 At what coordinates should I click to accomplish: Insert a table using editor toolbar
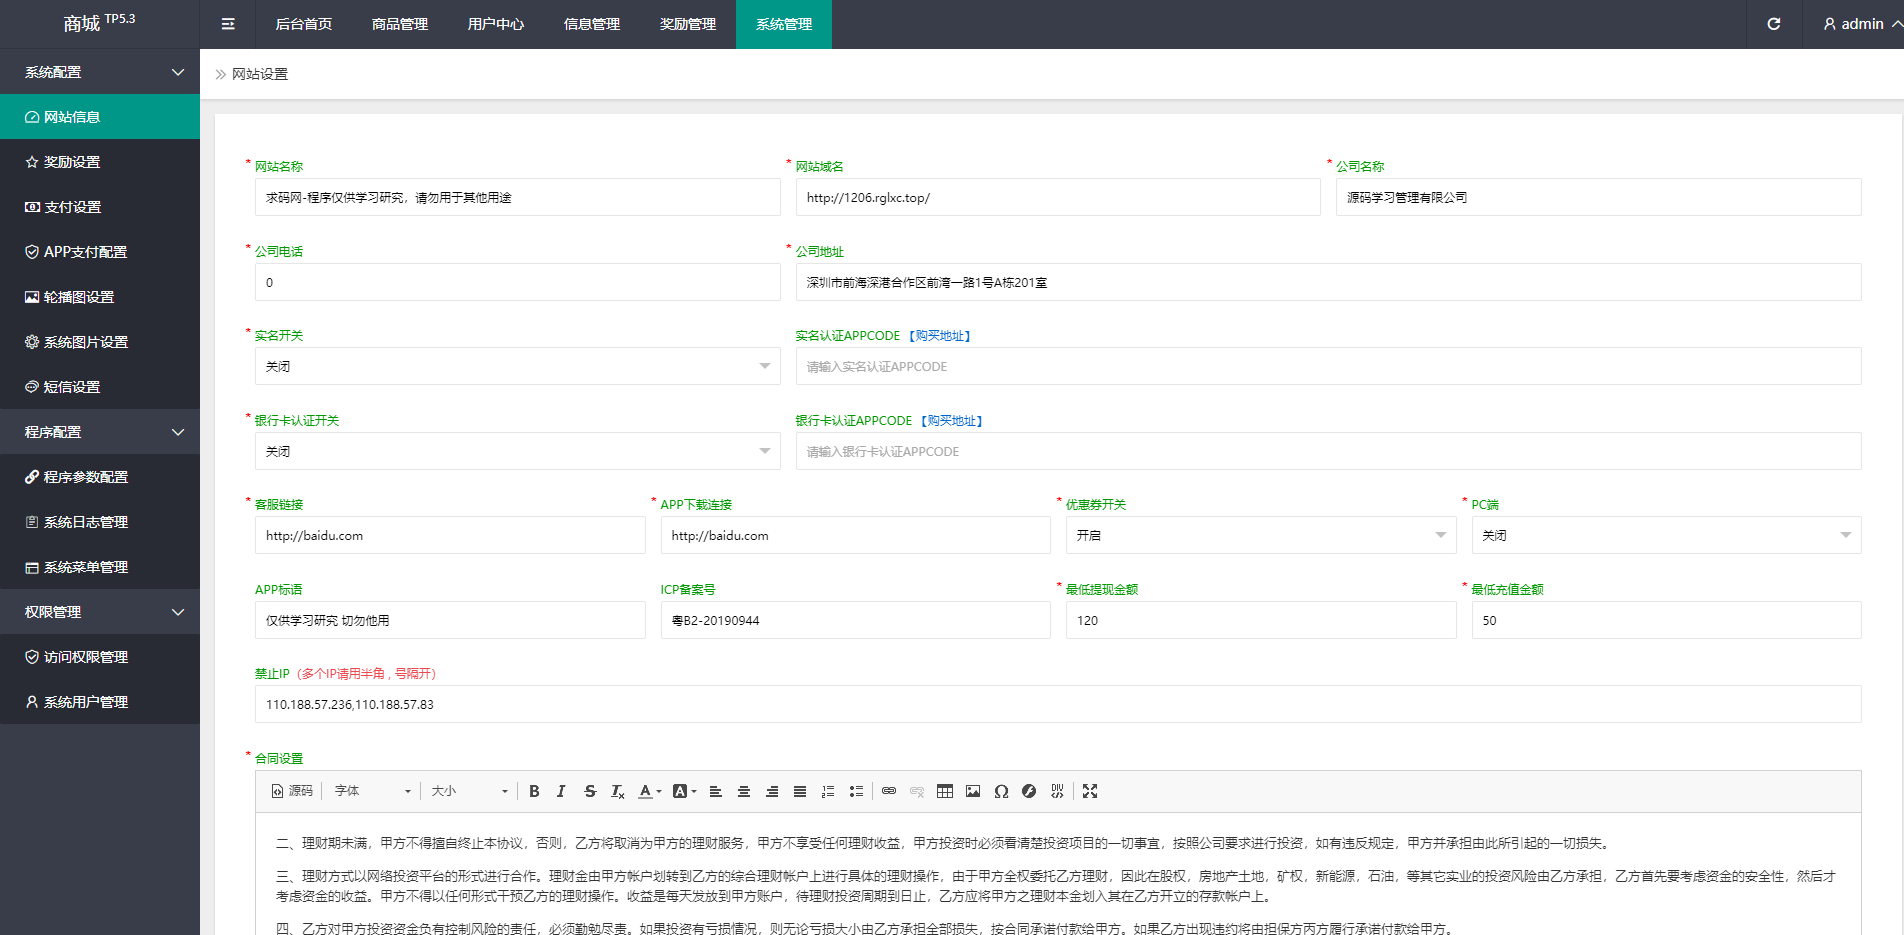(x=945, y=791)
